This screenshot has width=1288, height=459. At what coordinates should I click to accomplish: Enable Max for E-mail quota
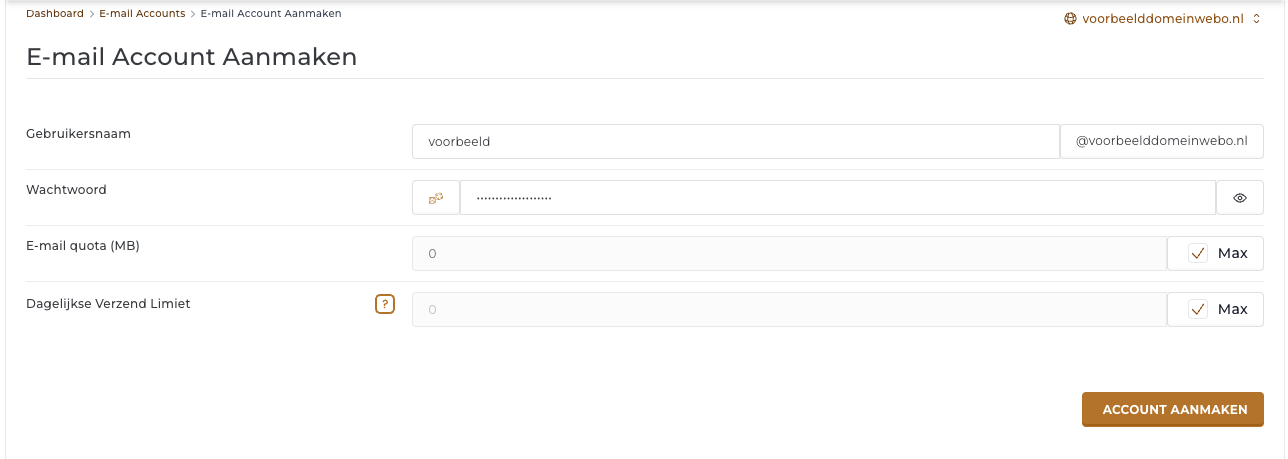(1198, 254)
